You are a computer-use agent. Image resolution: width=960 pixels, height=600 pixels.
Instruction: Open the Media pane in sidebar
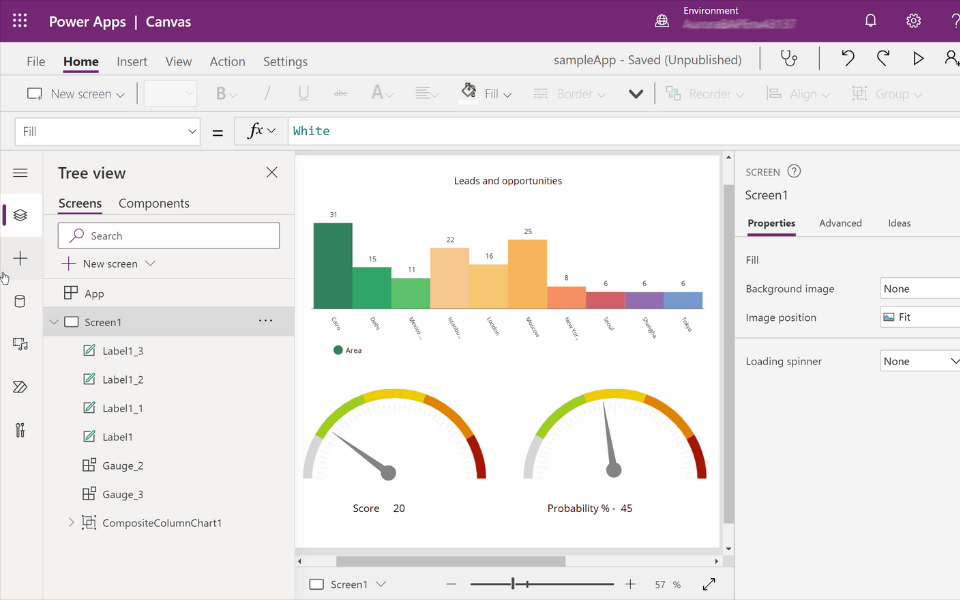coord(20,344)
